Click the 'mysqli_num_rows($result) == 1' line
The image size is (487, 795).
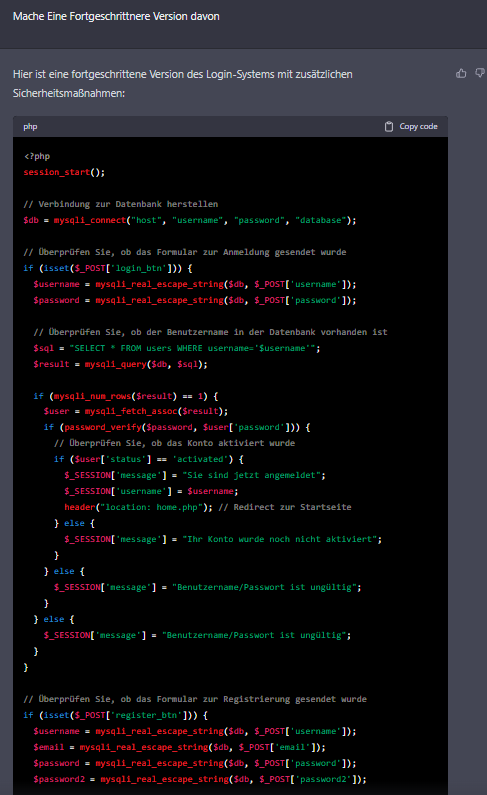click(x=126, y=396)
